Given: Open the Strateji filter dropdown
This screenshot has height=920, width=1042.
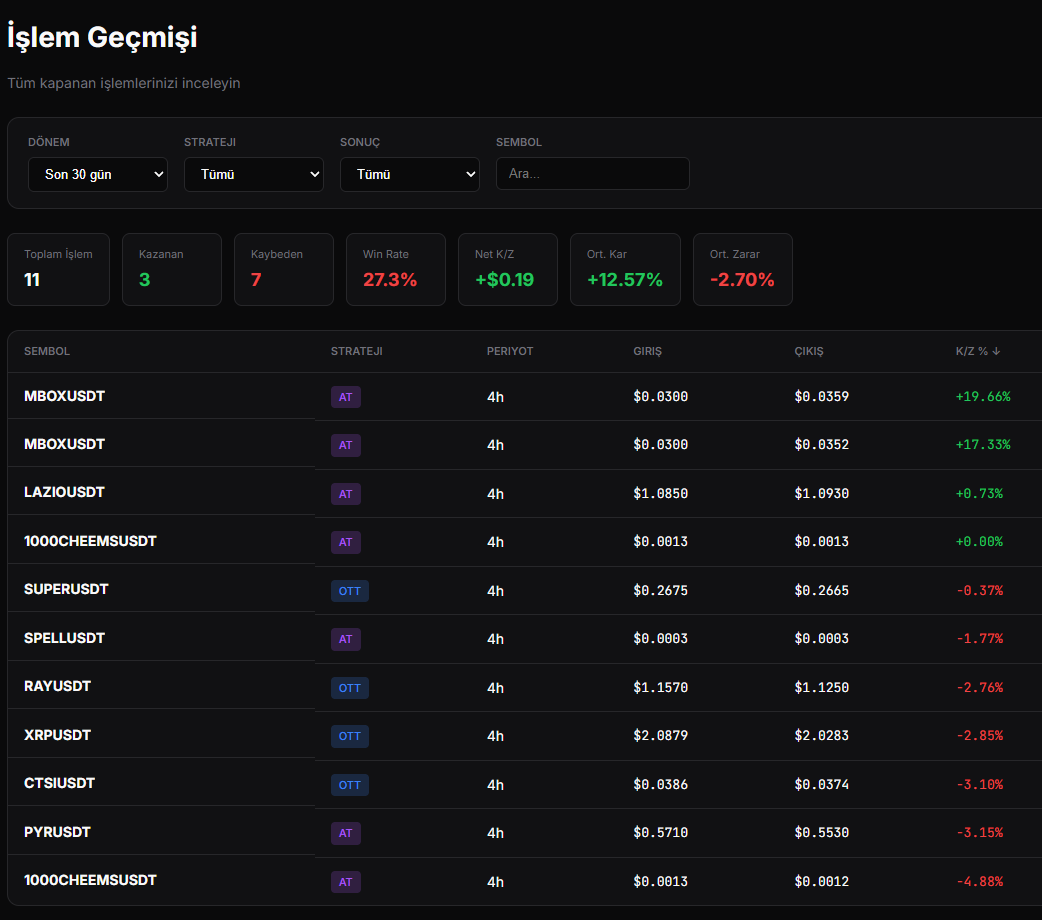Looking at the screenshot, I should [254, 174].
